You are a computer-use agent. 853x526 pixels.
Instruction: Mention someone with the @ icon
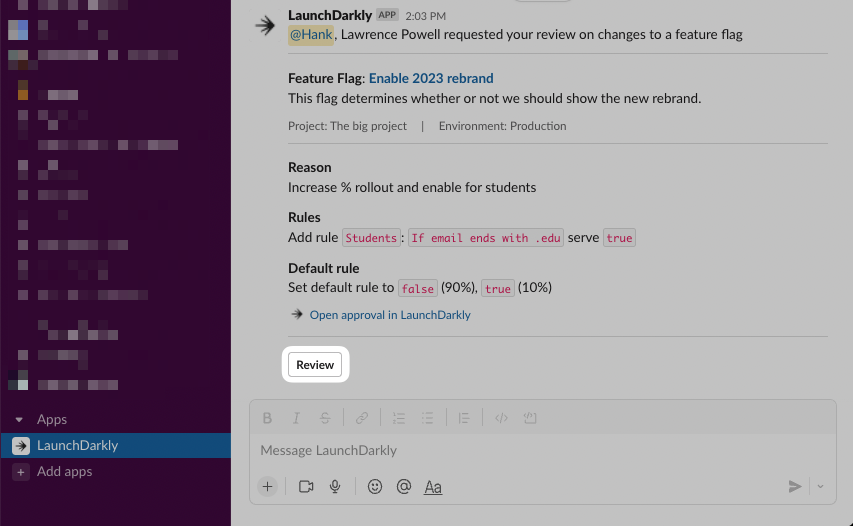(404, 487)
